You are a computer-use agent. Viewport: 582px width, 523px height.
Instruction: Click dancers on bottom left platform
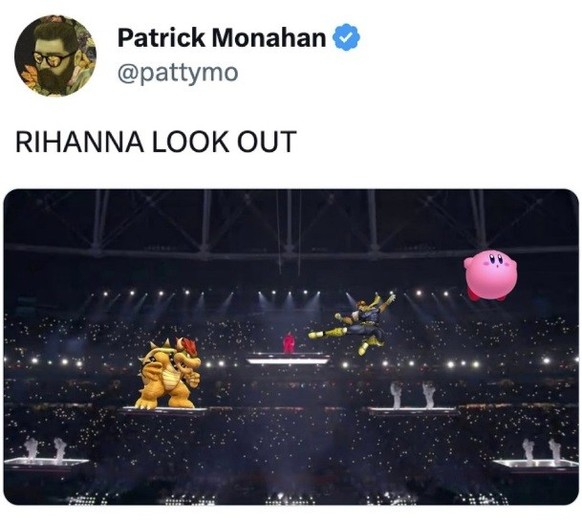(x=45, y=450)
